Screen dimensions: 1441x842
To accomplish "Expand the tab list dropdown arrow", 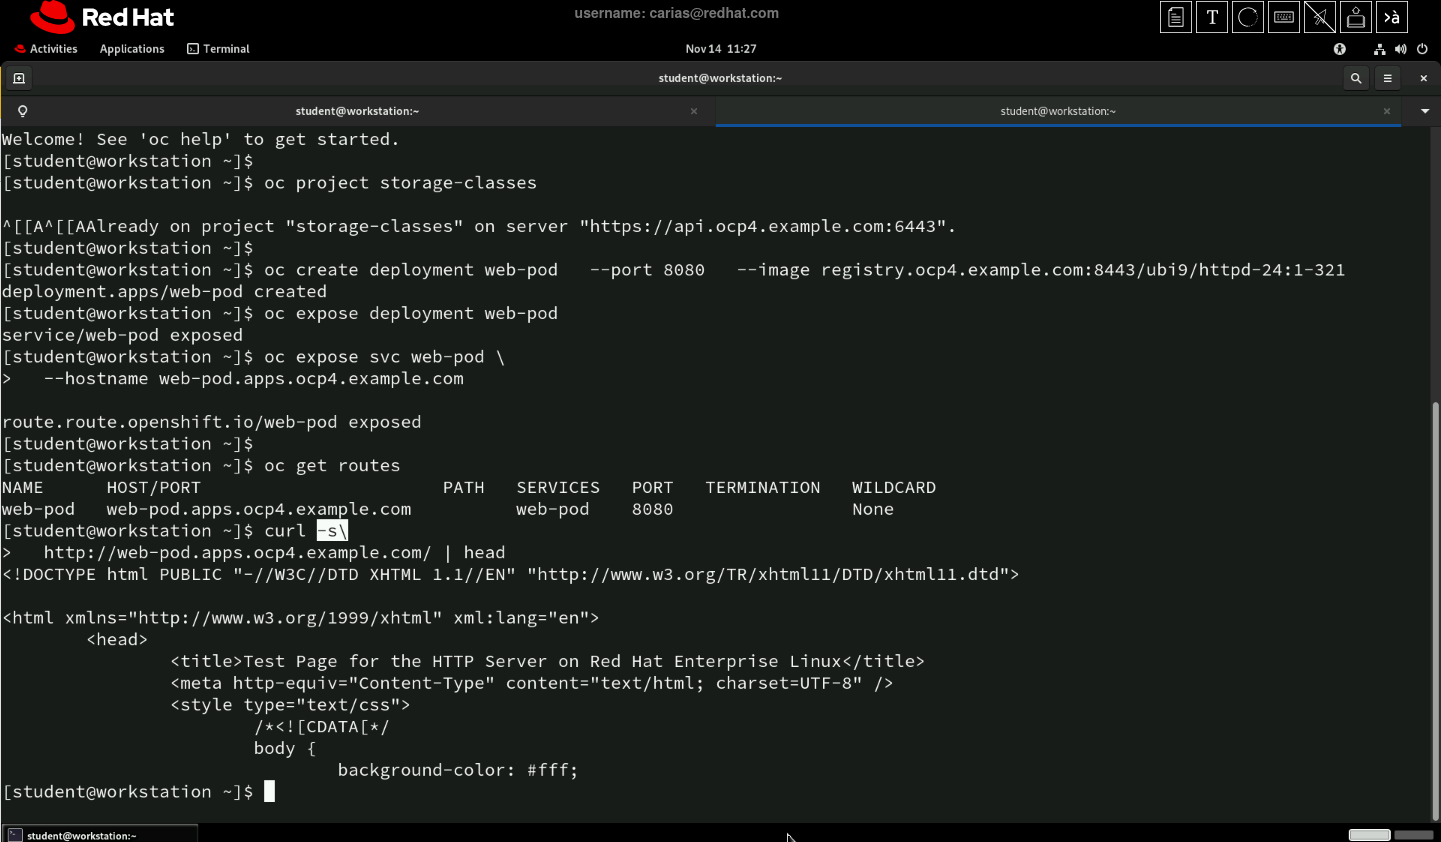I will [1425, 111].
